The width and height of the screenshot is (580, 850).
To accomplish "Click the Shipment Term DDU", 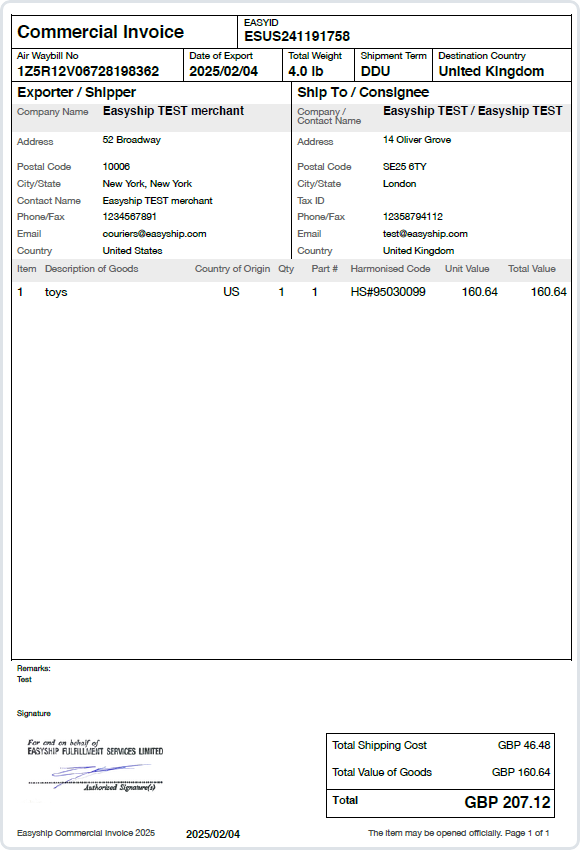I will pos(375,72).
